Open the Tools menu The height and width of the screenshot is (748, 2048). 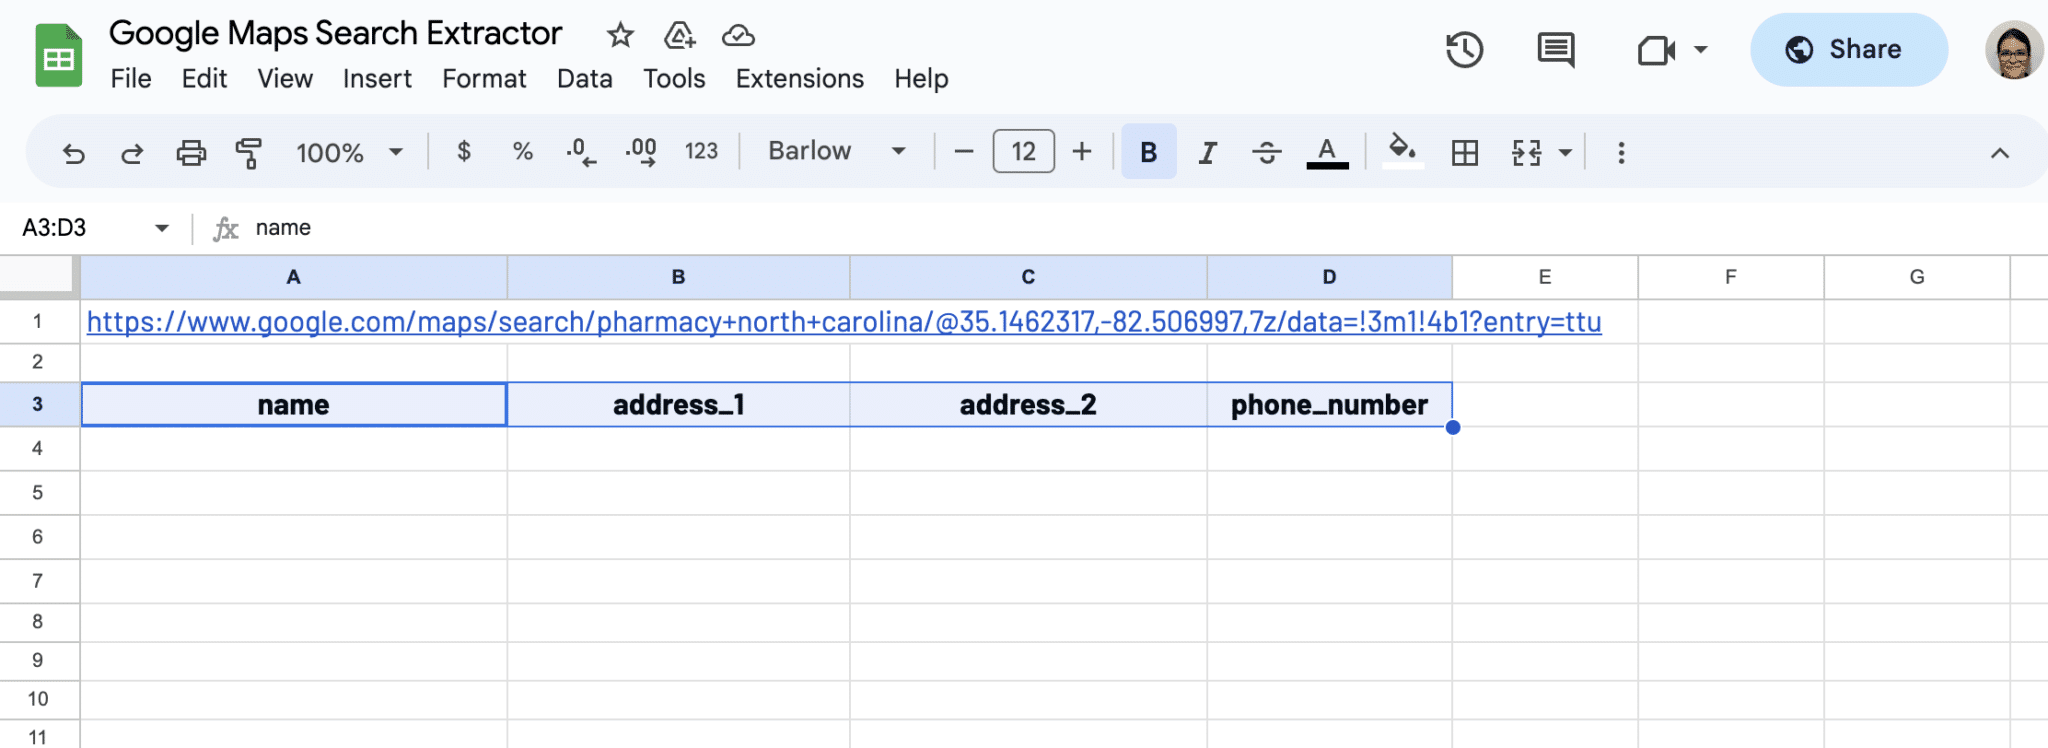(x=674, y=79)
